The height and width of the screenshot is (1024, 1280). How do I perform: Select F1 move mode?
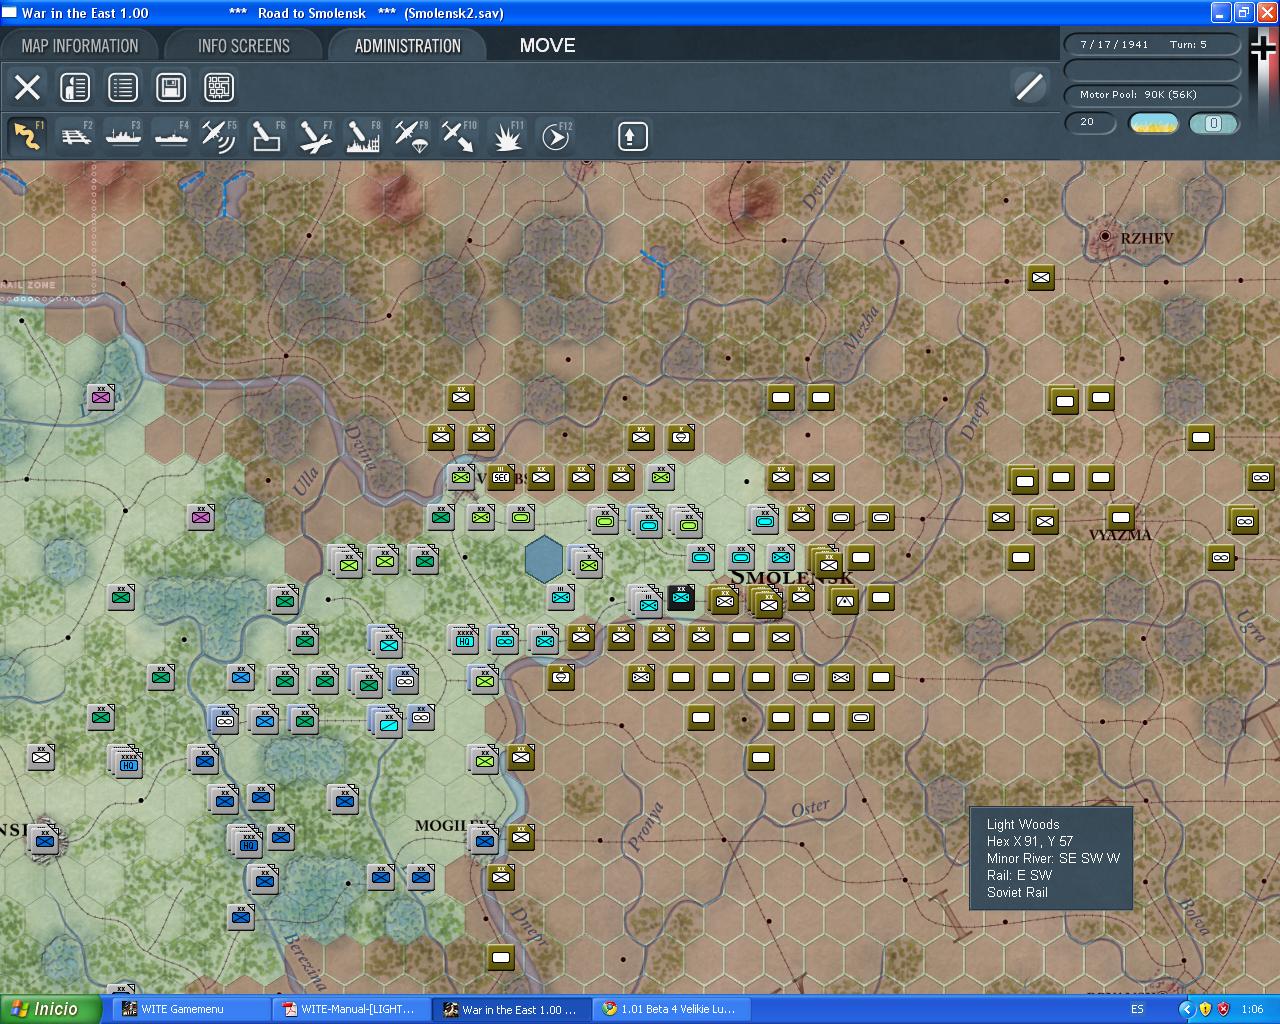(x=27, y=136)
